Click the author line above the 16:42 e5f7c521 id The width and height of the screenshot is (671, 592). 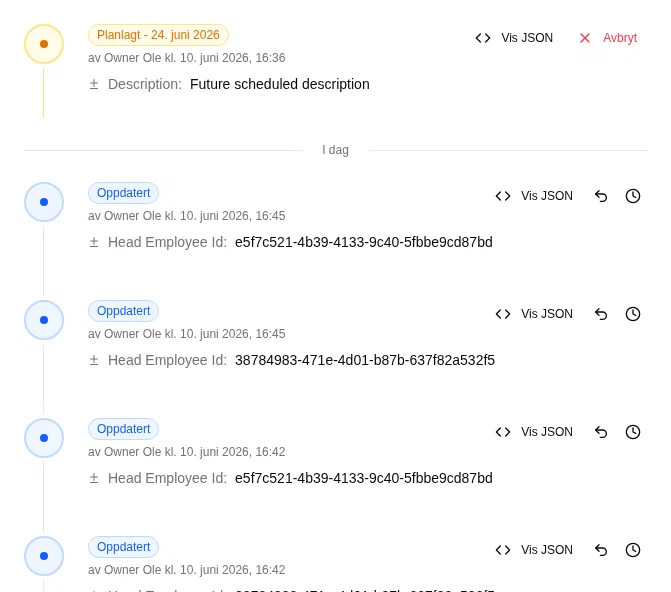coord(187,452)
